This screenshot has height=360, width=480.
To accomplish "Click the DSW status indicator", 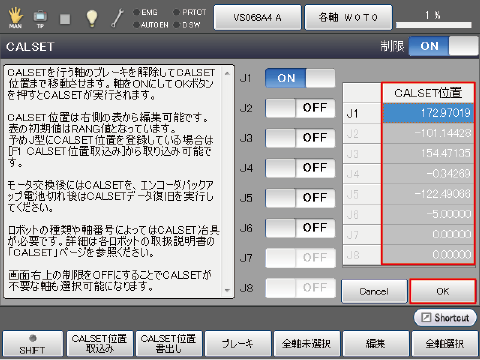I will coord(187,25).
